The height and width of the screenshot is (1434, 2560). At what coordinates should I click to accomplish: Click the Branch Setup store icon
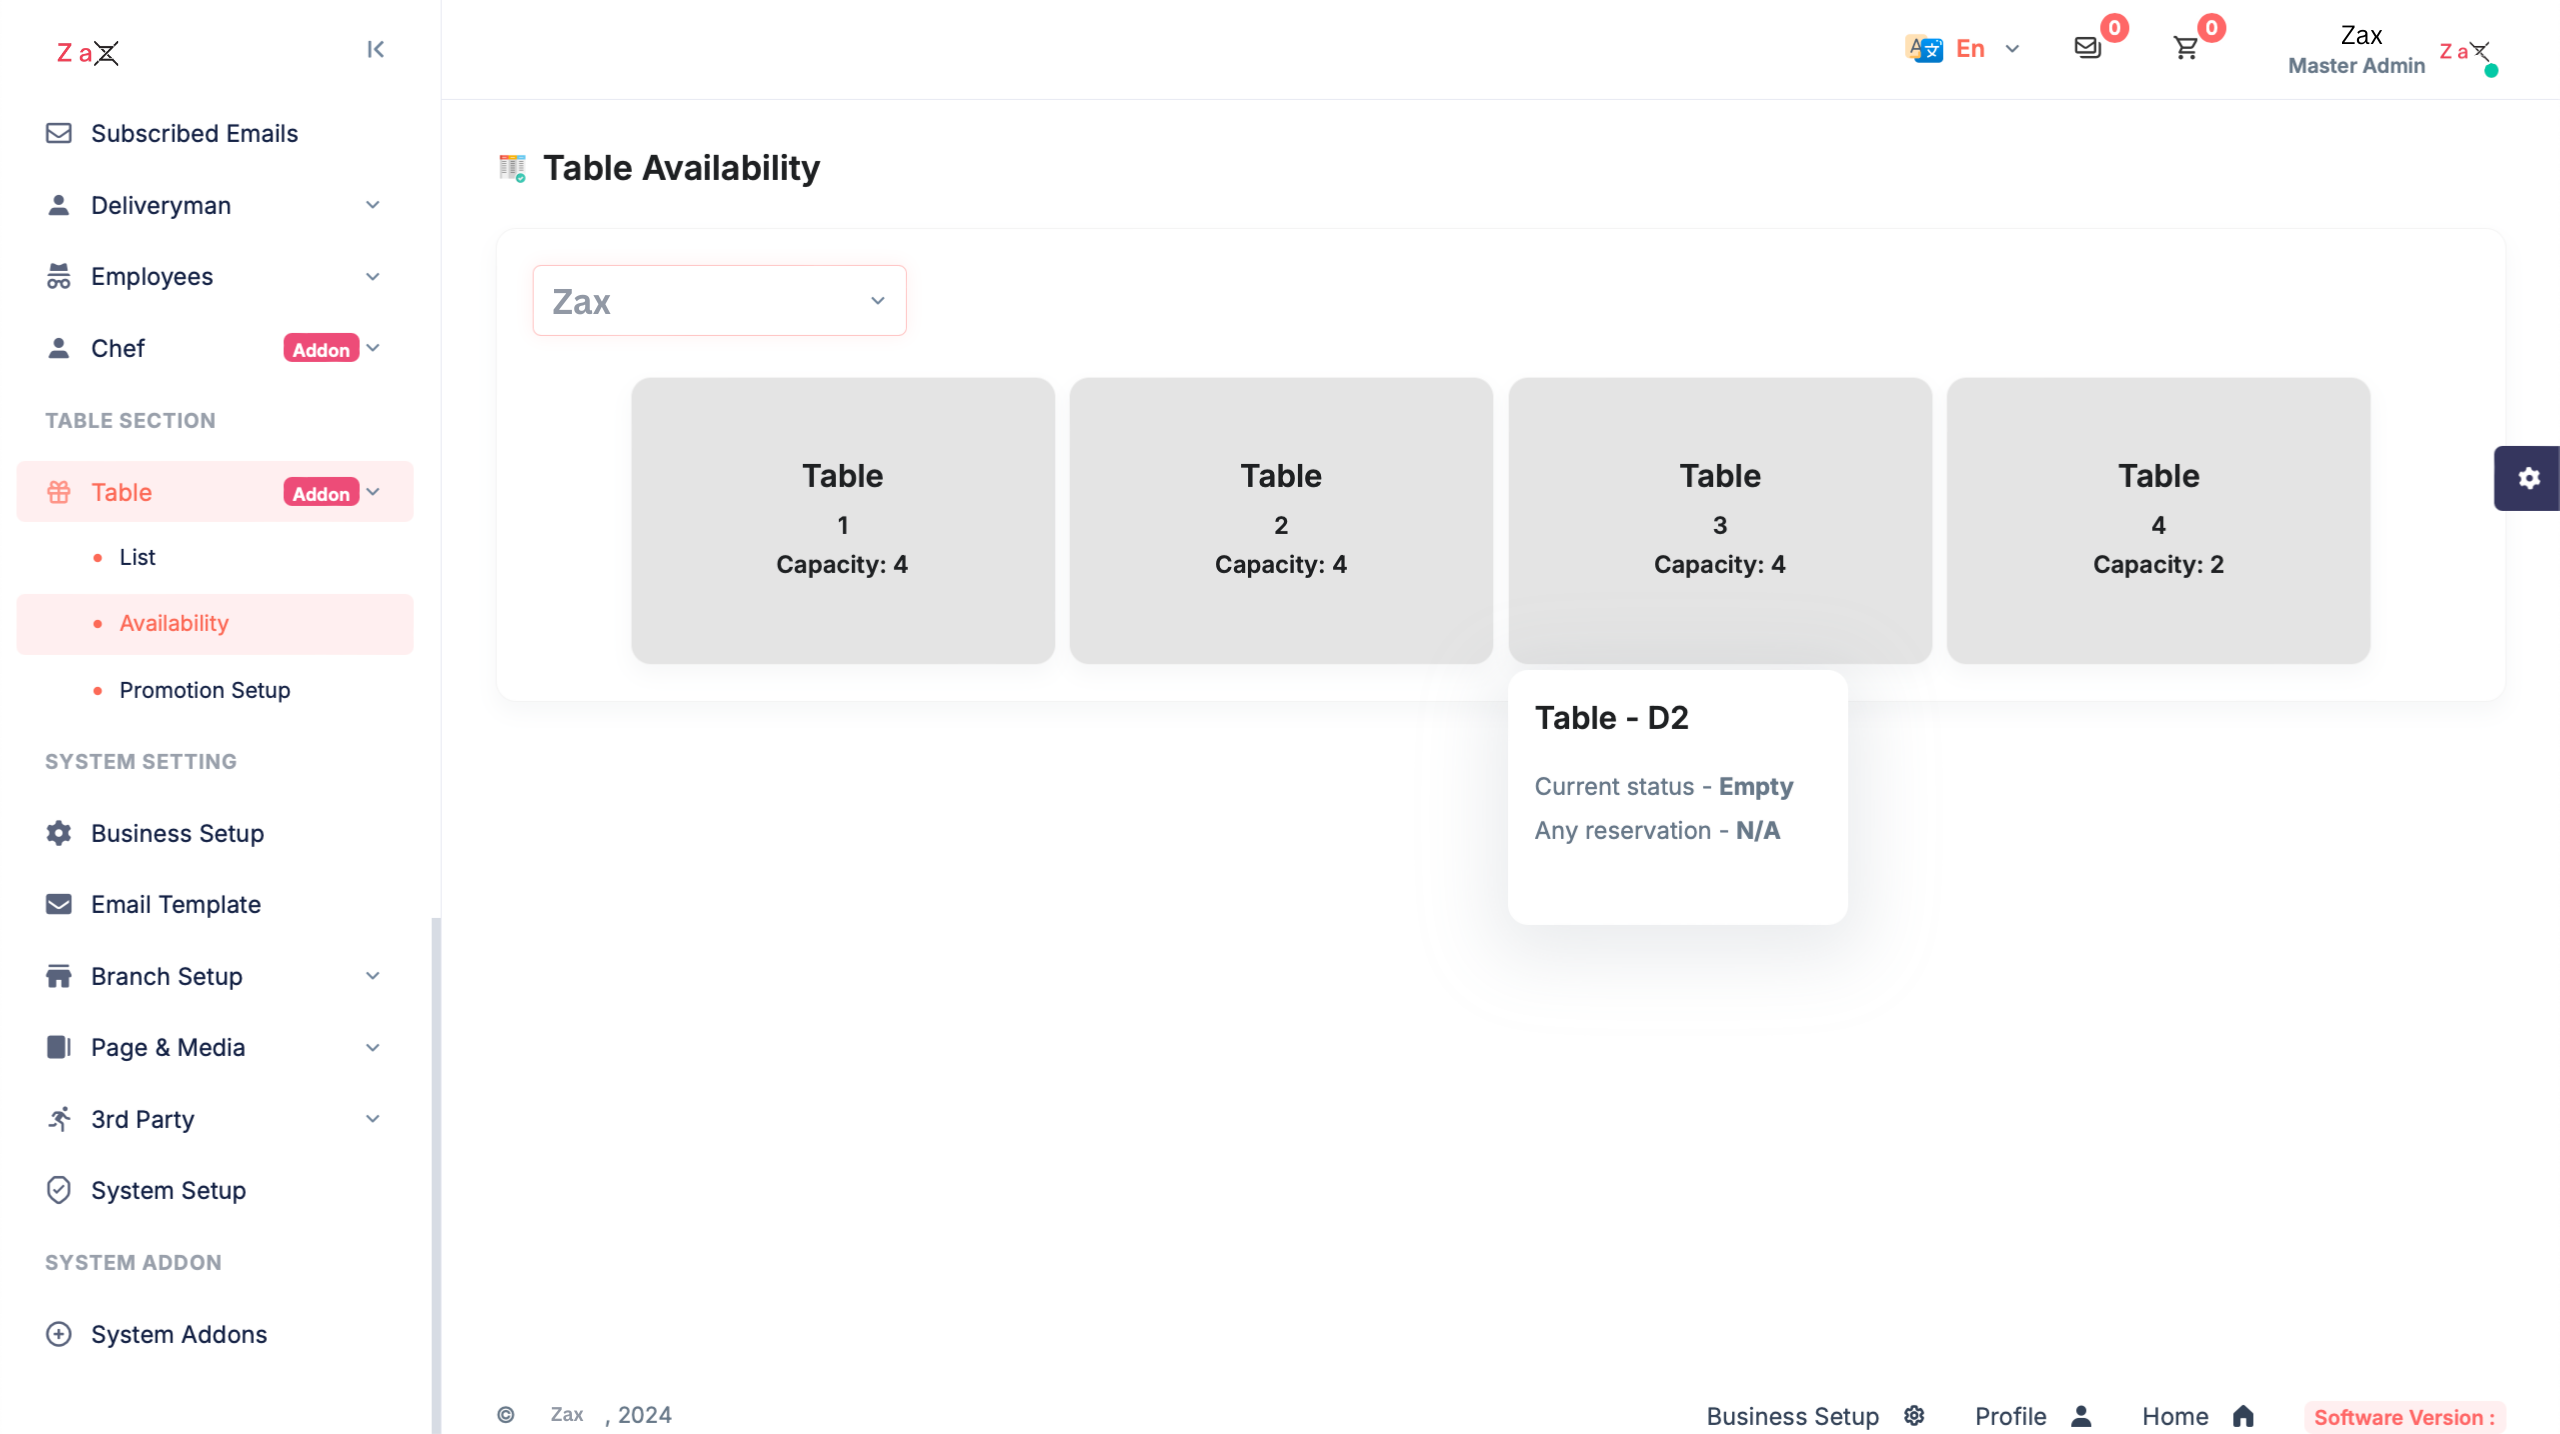[59, 976]
